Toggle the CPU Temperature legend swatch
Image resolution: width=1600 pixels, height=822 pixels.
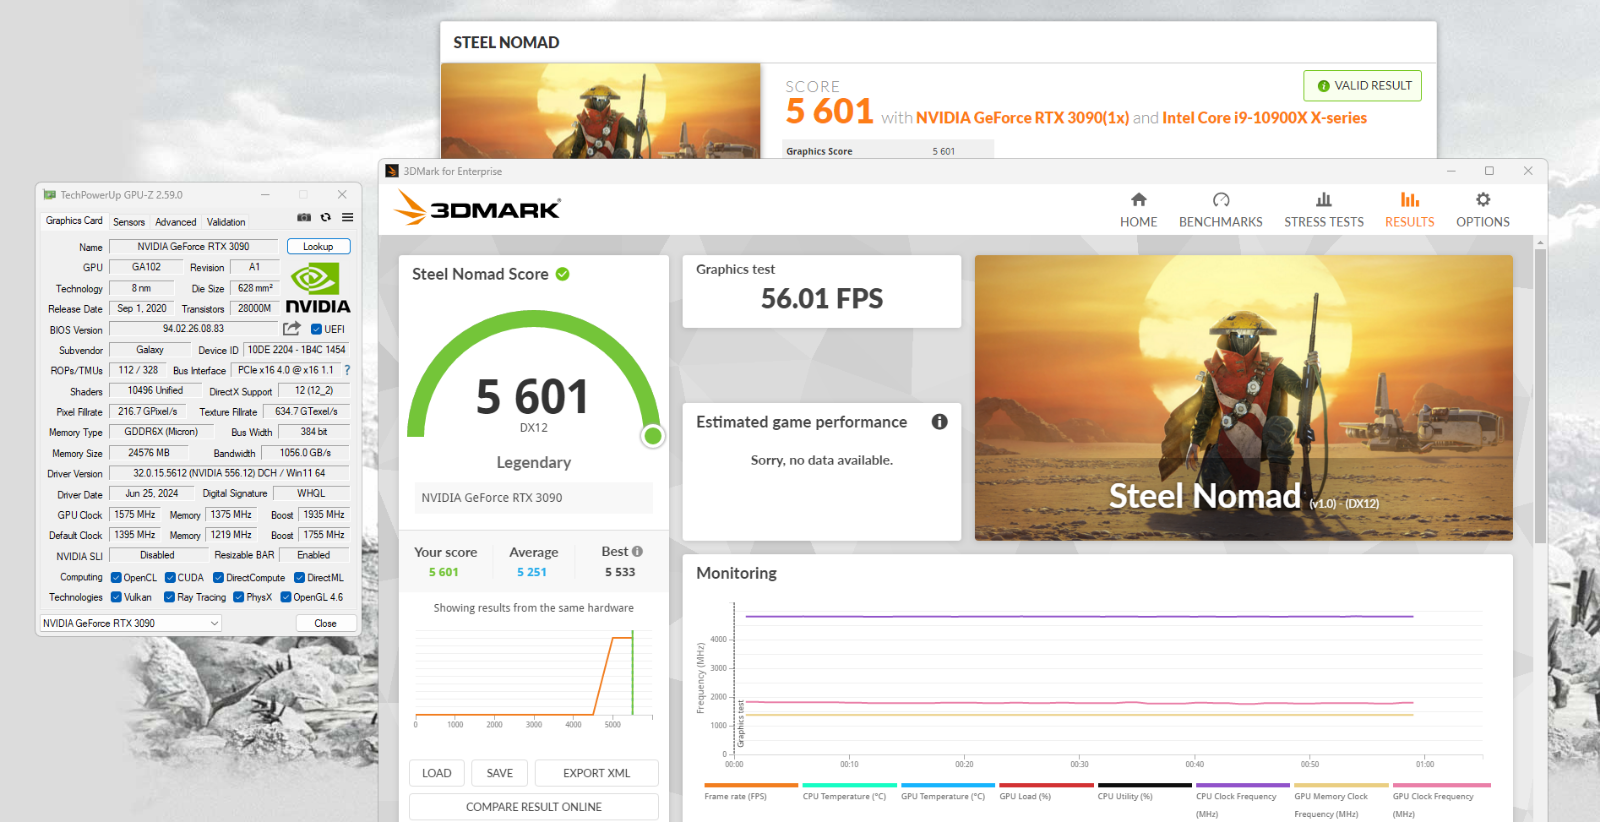(x=848, y=785)
